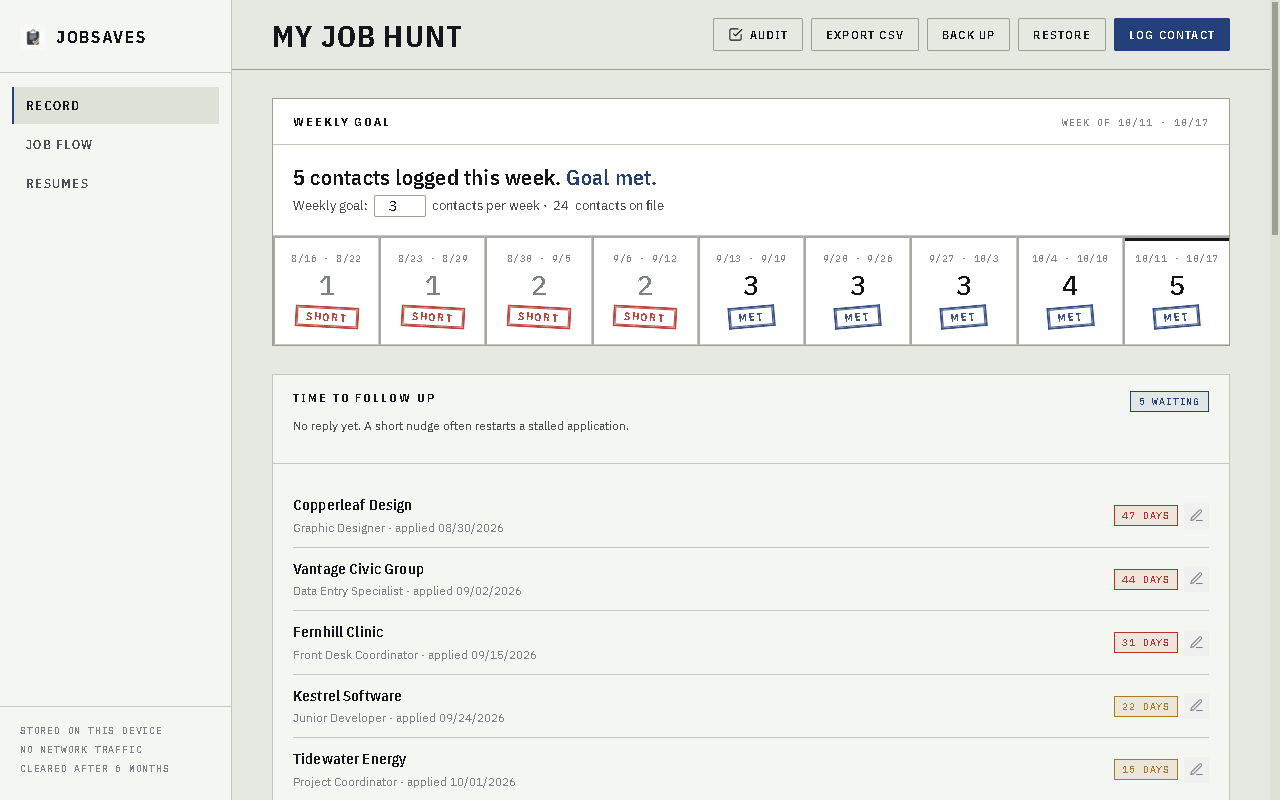Click the 'Week of 10/11 - 10/17' label
The width and height of the screenshot is (1280, 800).
click(x=1135, y=123)
